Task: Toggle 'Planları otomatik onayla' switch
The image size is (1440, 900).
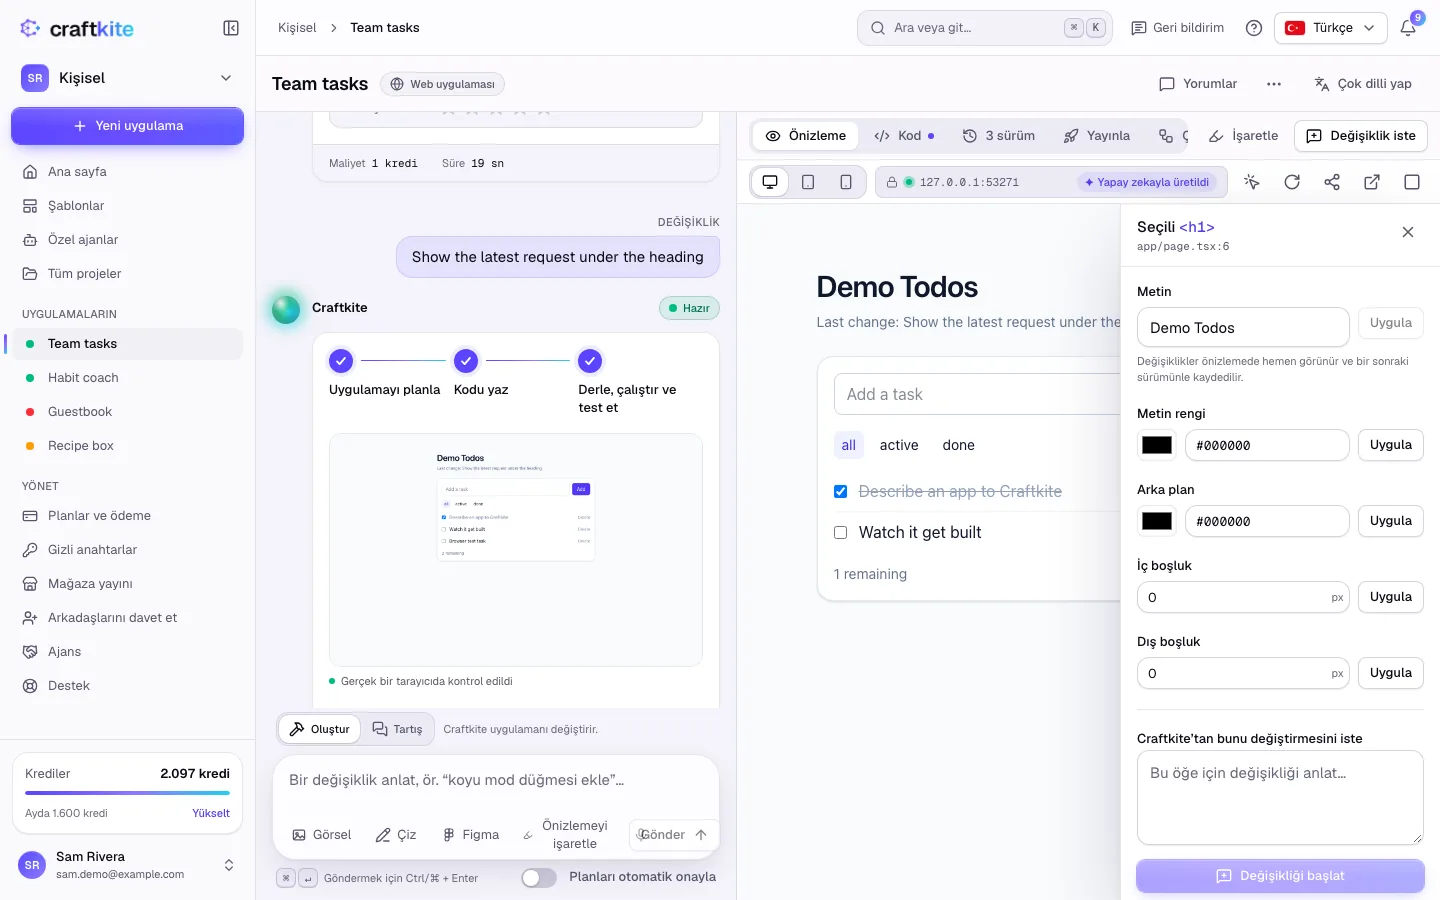Action: (539, 877)
